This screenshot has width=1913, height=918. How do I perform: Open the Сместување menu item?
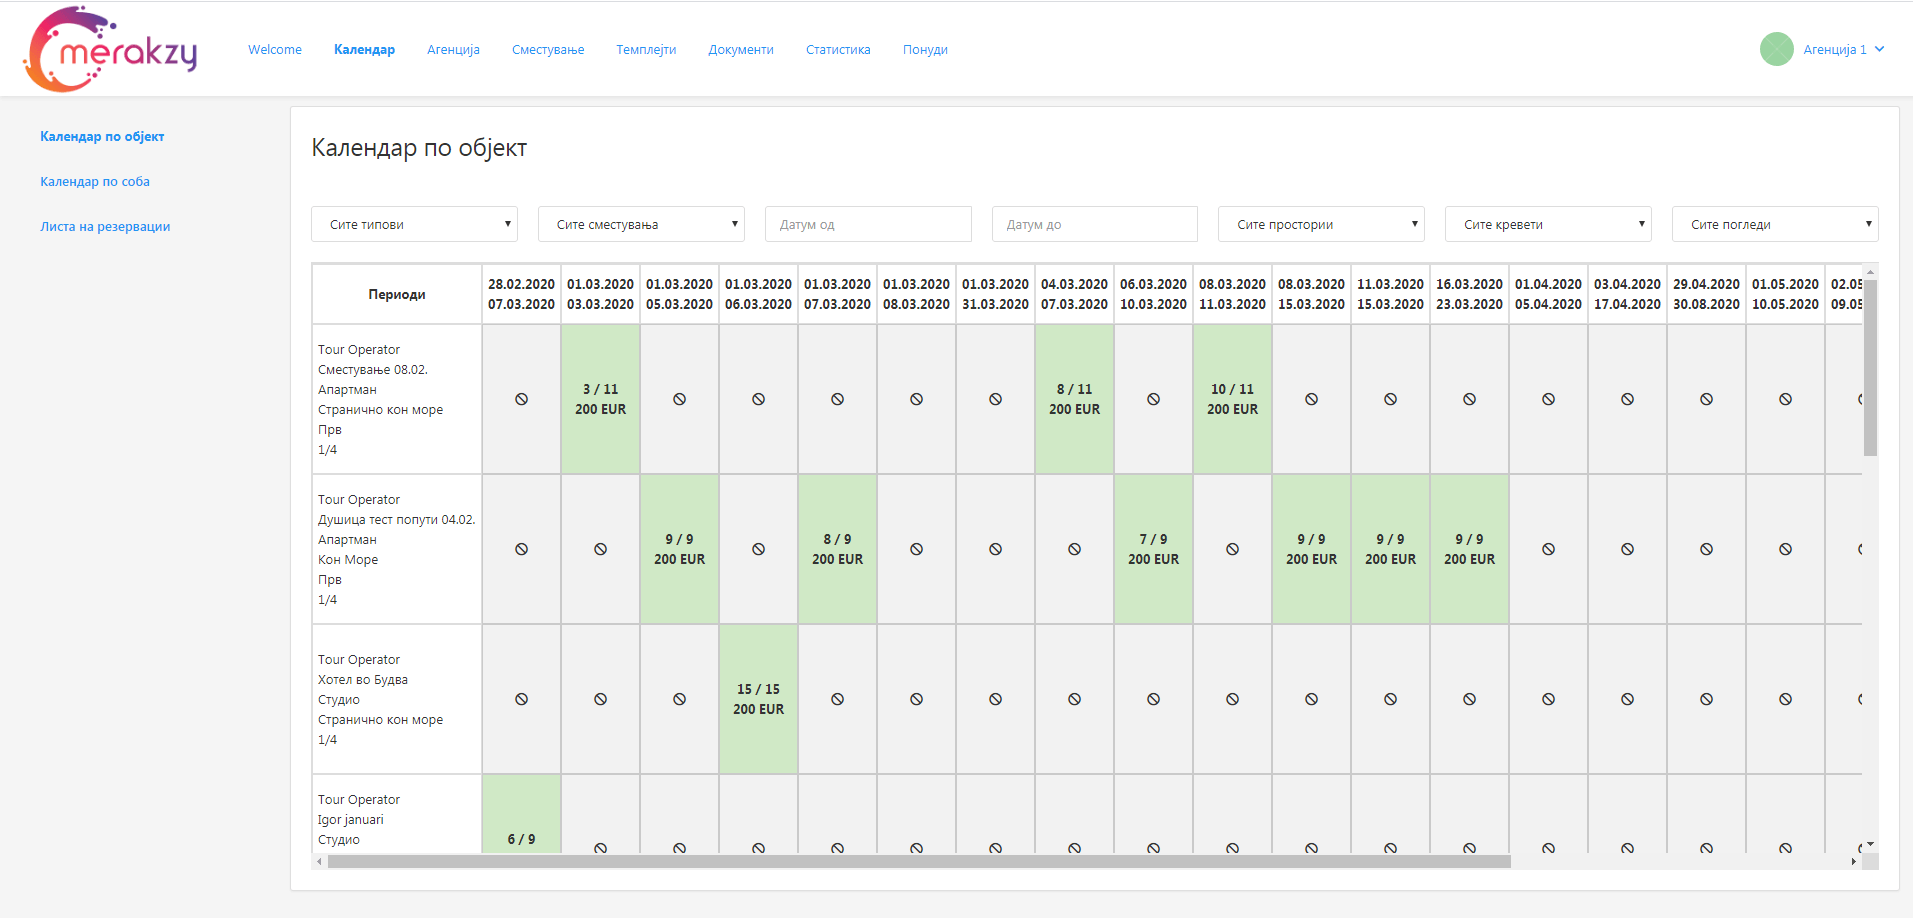(x=548, y=49)
